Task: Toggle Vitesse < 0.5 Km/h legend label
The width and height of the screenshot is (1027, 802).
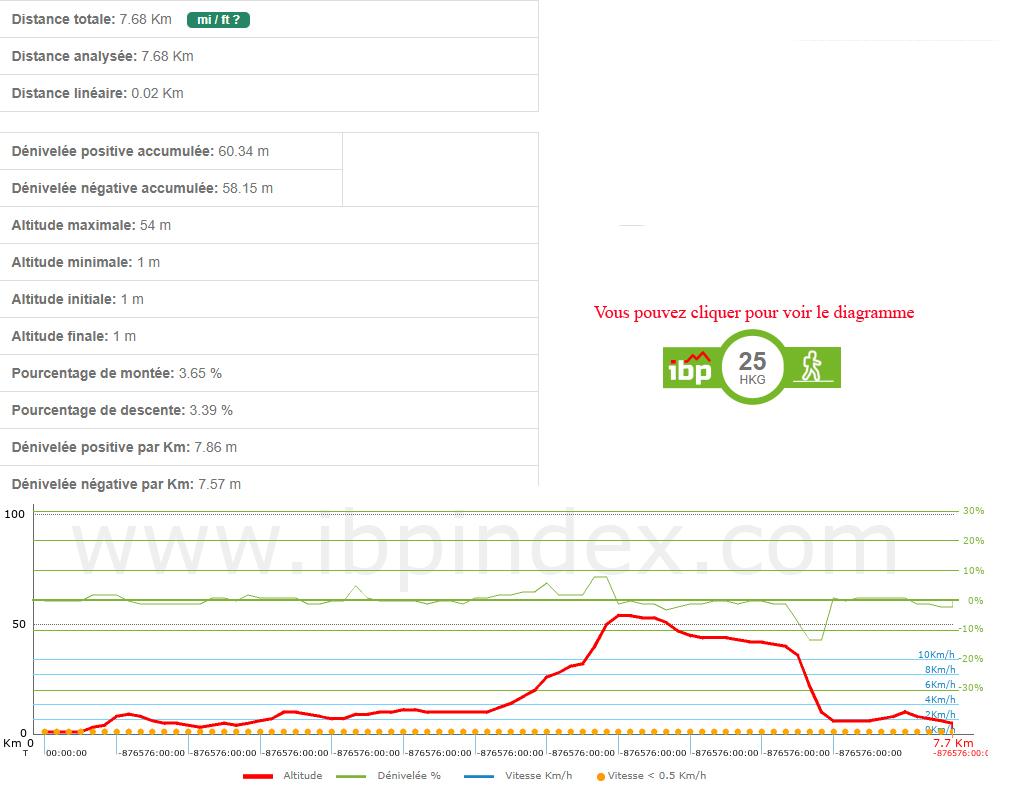Action: (657, 776)
